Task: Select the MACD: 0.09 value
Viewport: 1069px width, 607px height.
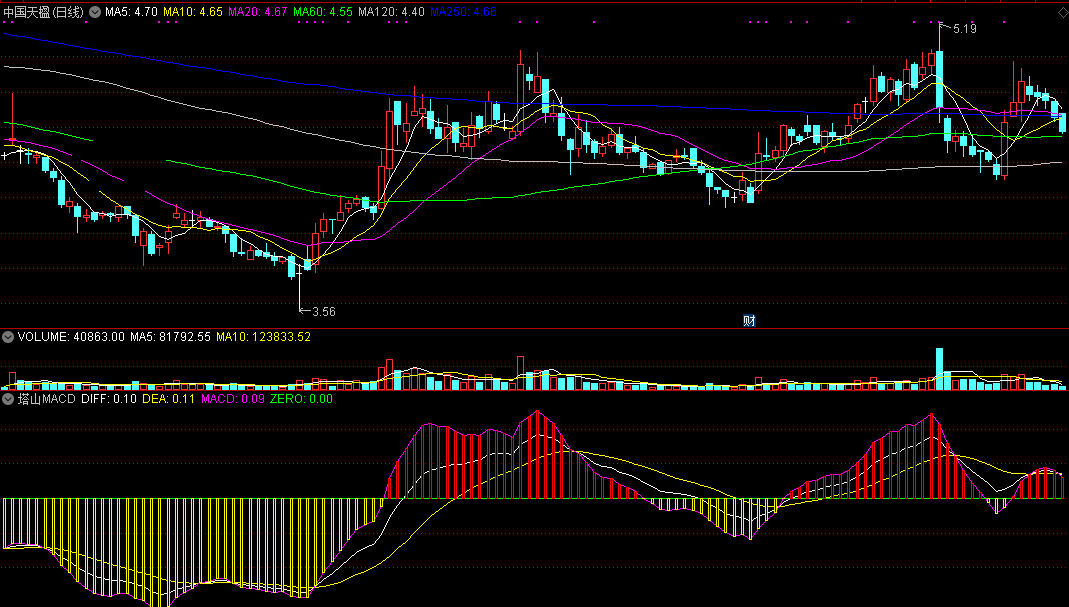Action: click(232, 399)
